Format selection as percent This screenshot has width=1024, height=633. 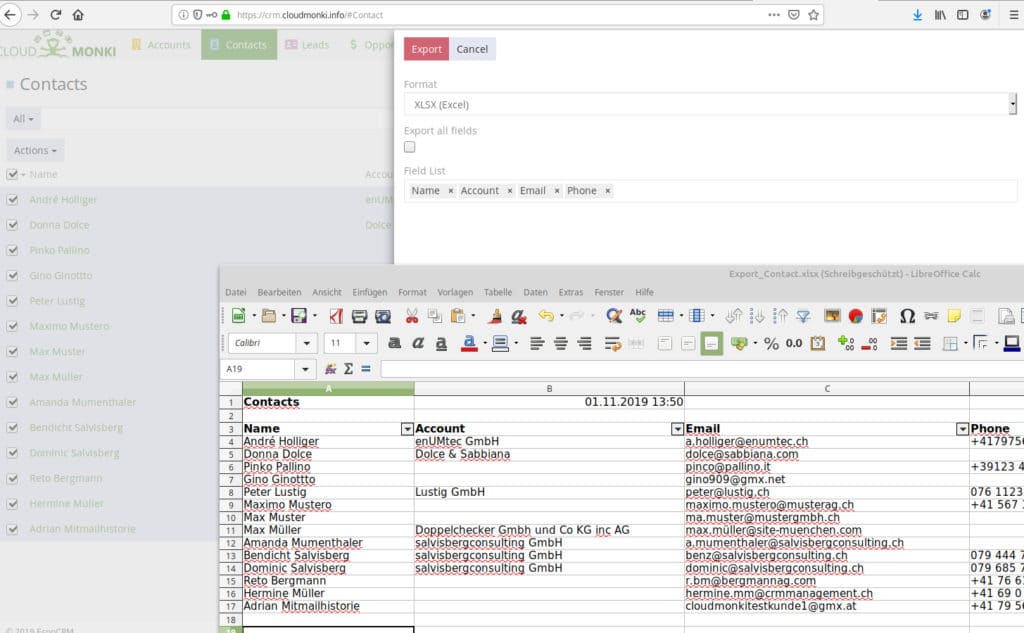(x=771, y=343)
